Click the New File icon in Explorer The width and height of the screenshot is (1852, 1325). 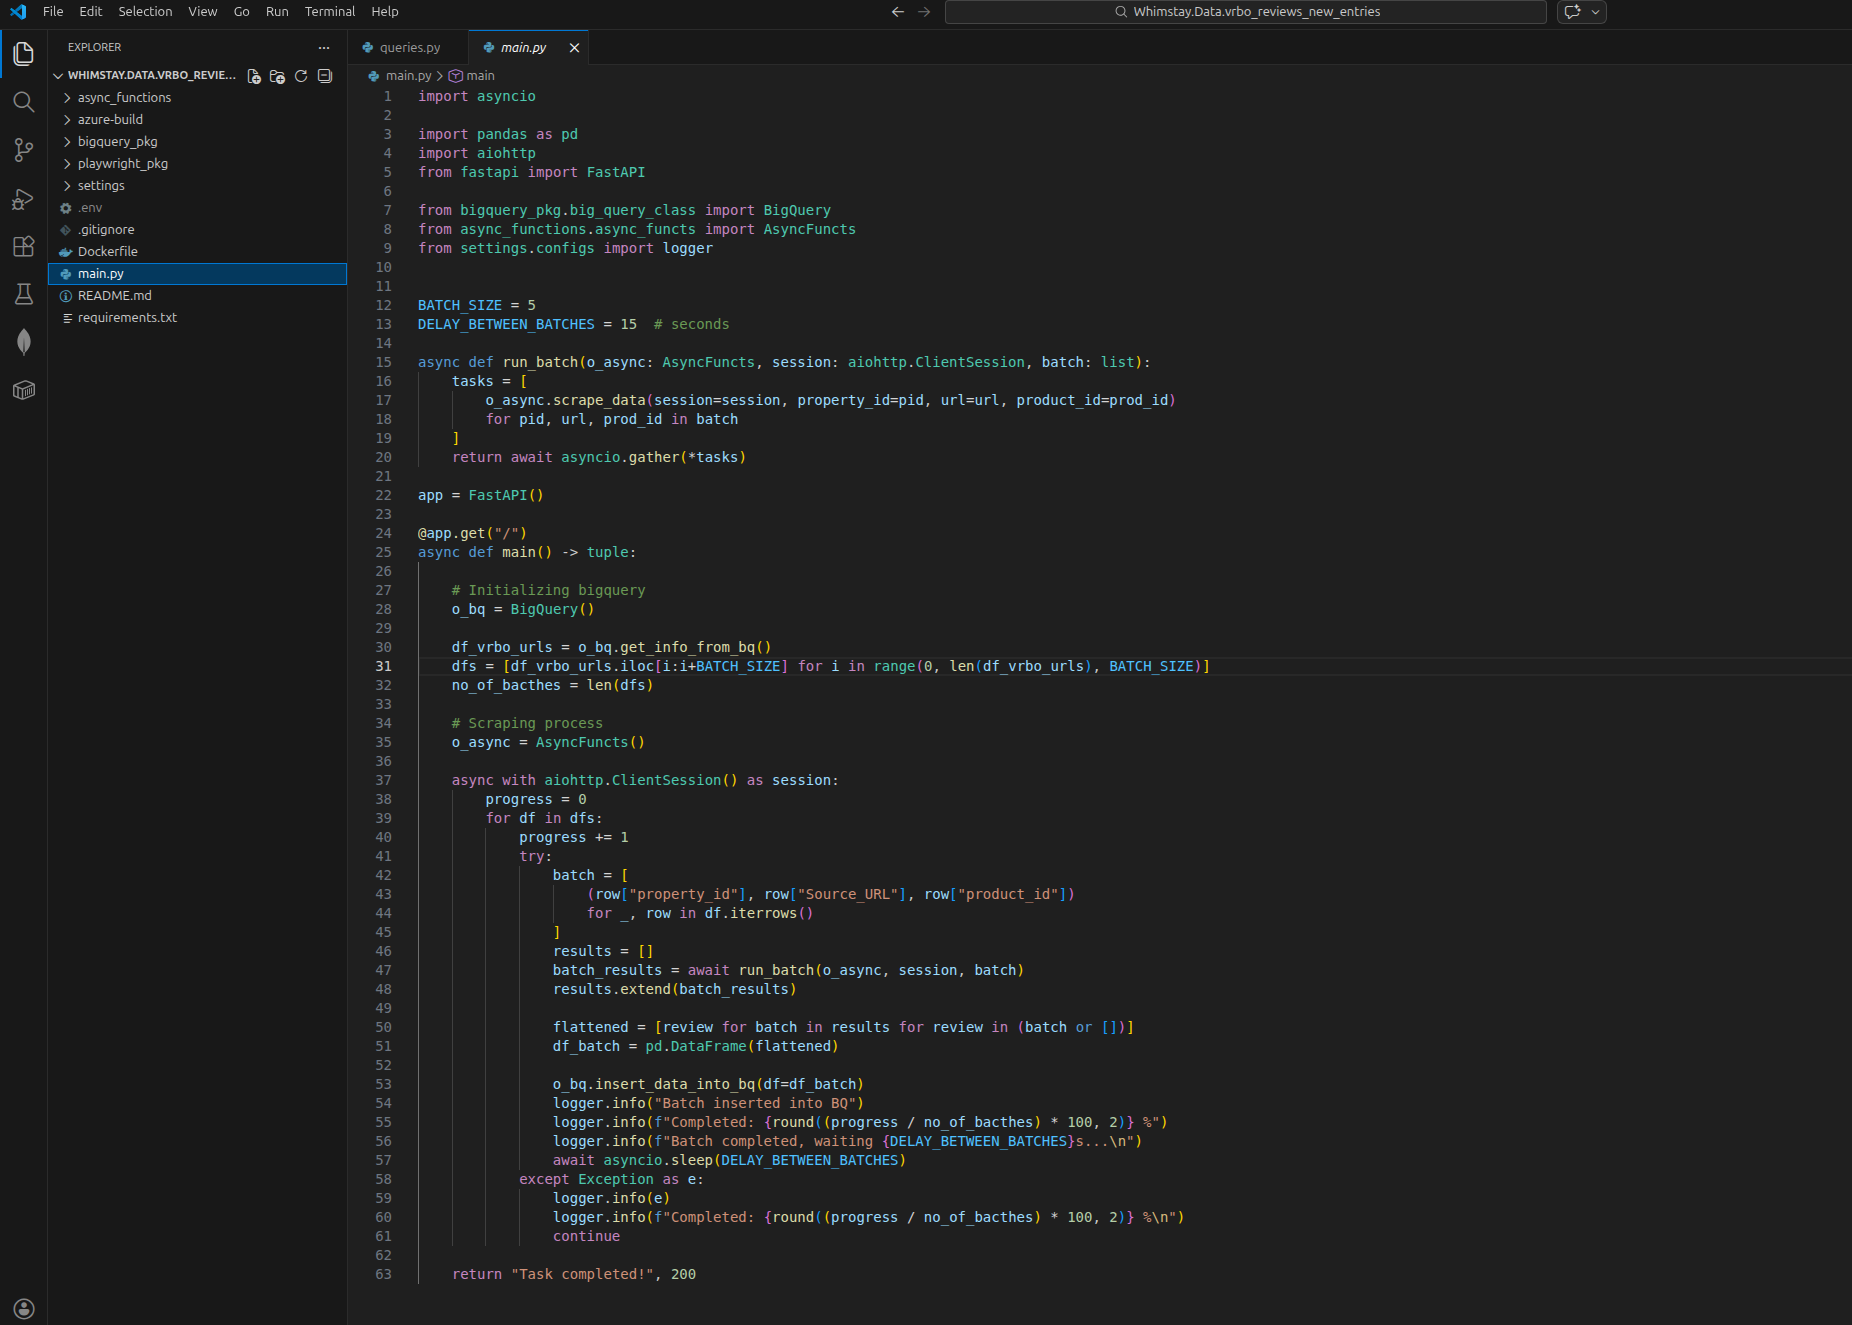click(x=253, y=76)
